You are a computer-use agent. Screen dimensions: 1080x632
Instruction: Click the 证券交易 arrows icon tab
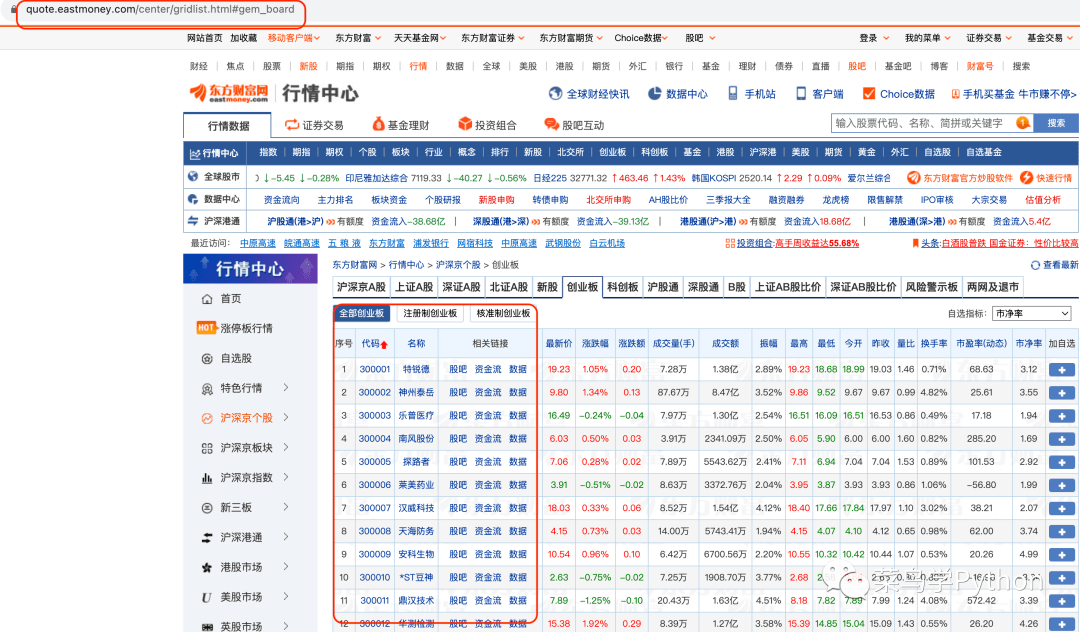pos(292,125)
